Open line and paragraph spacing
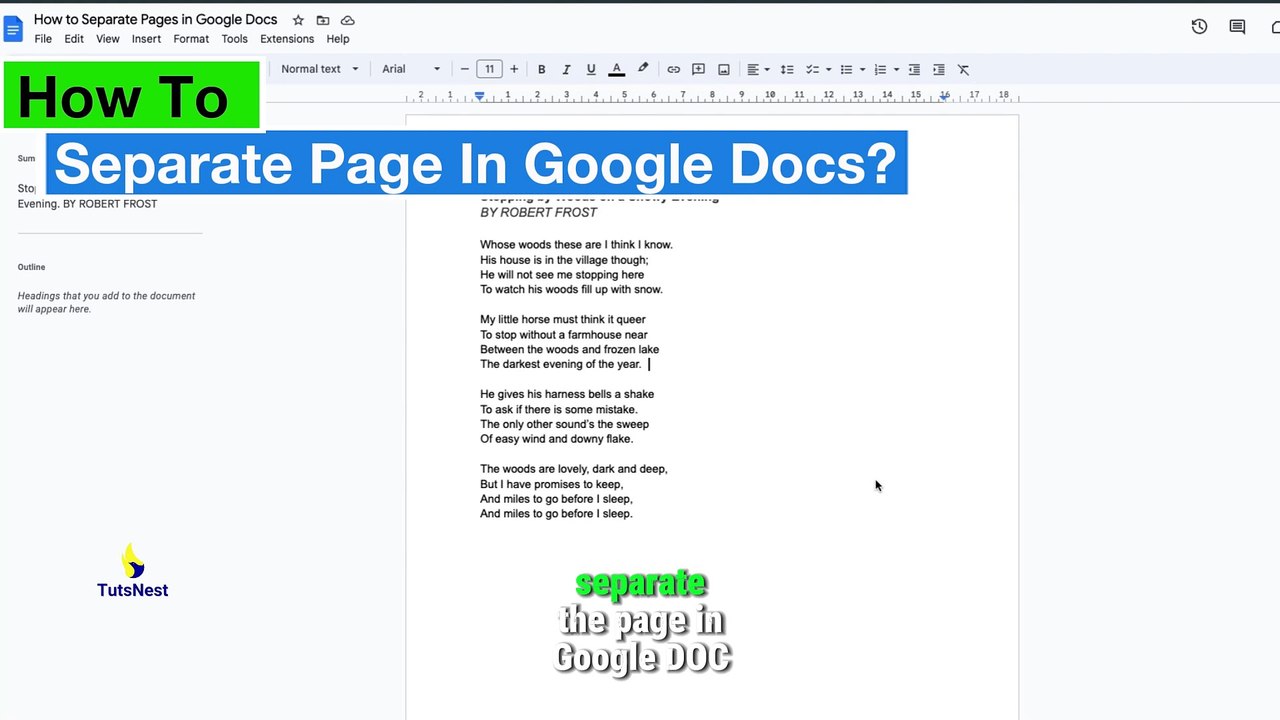Image resolution: width=1280 pixels, height=720 pixels. pos(787,69)
